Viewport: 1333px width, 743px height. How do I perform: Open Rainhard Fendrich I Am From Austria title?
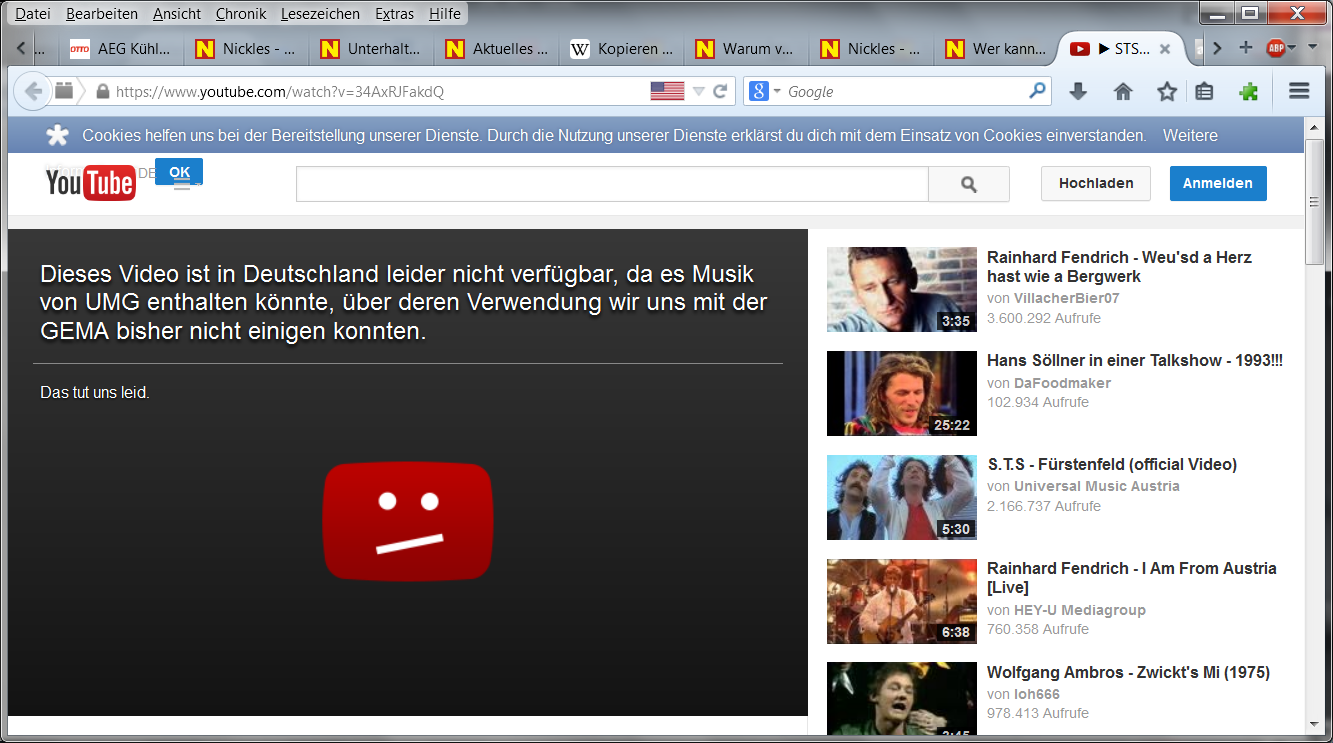(x=1132, y=578)
